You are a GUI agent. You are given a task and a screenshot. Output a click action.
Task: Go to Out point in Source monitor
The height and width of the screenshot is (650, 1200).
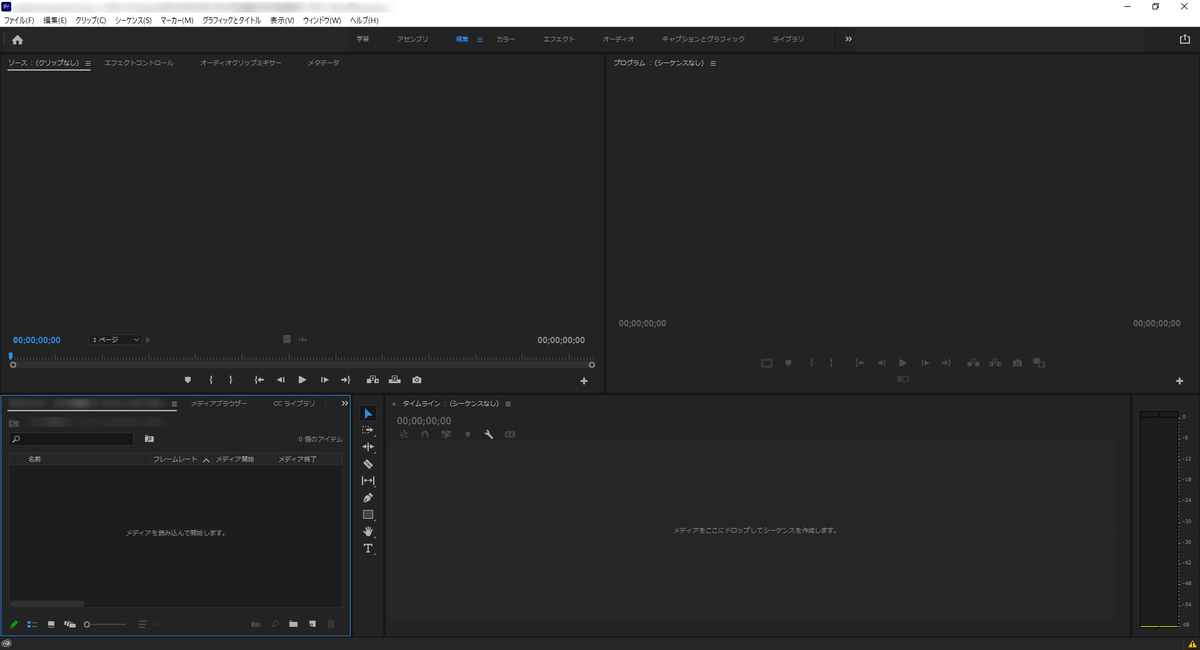[345, 380]
